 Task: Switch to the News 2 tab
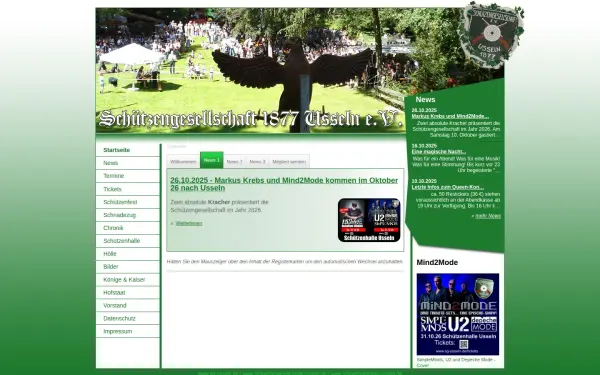click(235, 162)
